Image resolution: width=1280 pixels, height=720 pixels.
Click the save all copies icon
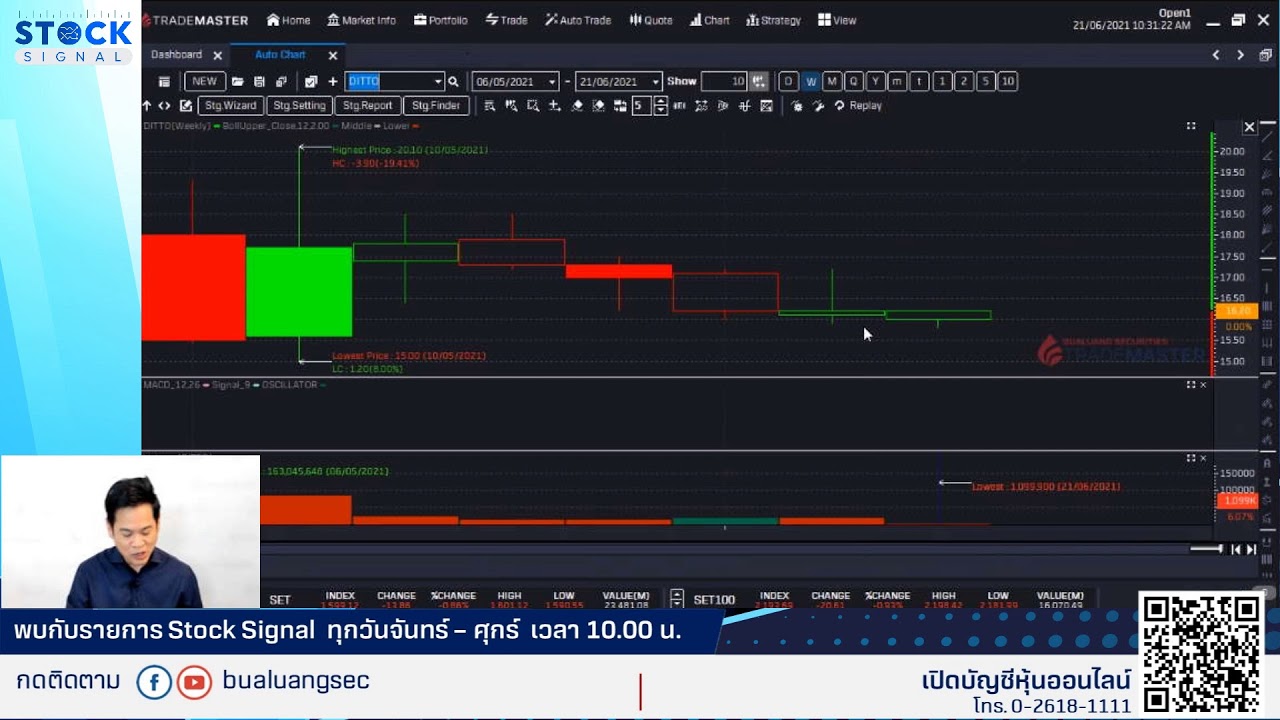281,82
